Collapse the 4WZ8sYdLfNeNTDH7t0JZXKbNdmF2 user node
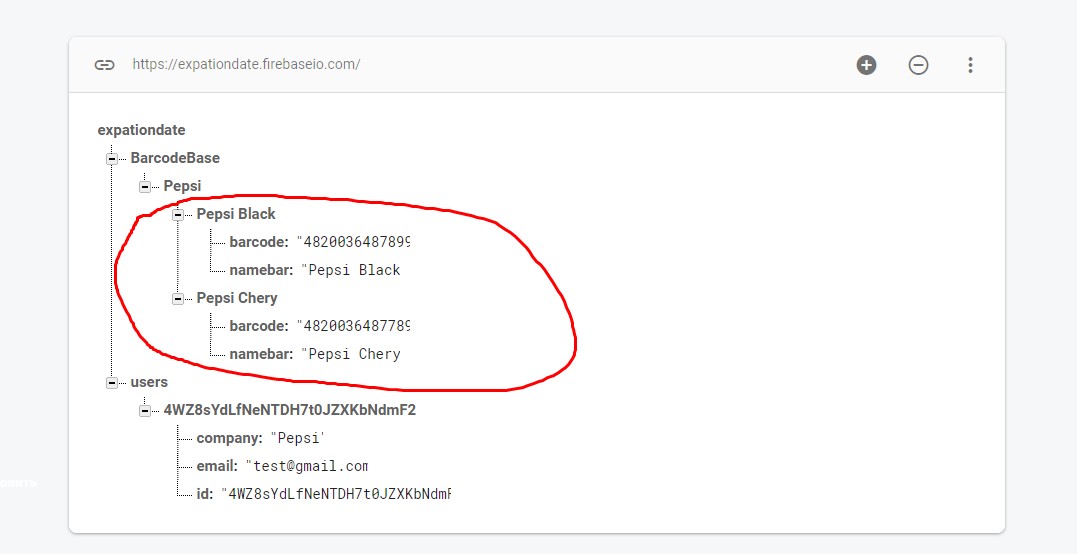 (x=144, y=411)
